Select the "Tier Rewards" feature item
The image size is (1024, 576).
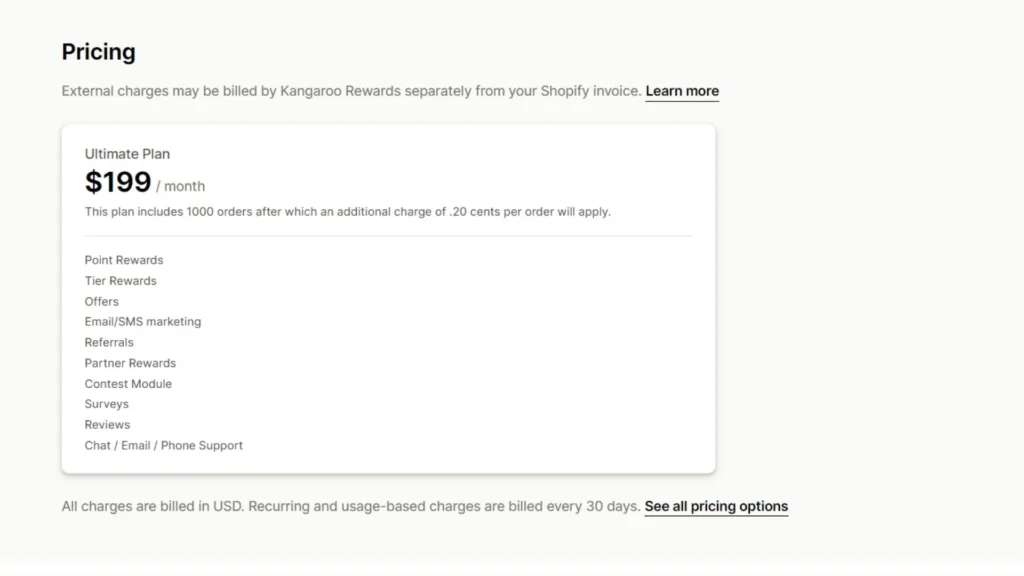coord(120,281)
